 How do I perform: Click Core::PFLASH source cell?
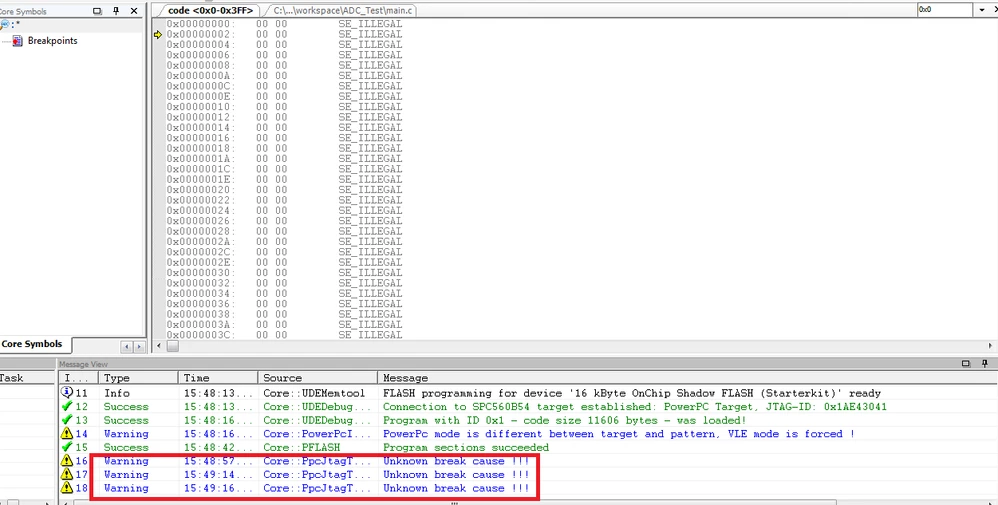(x=302, y=448)
